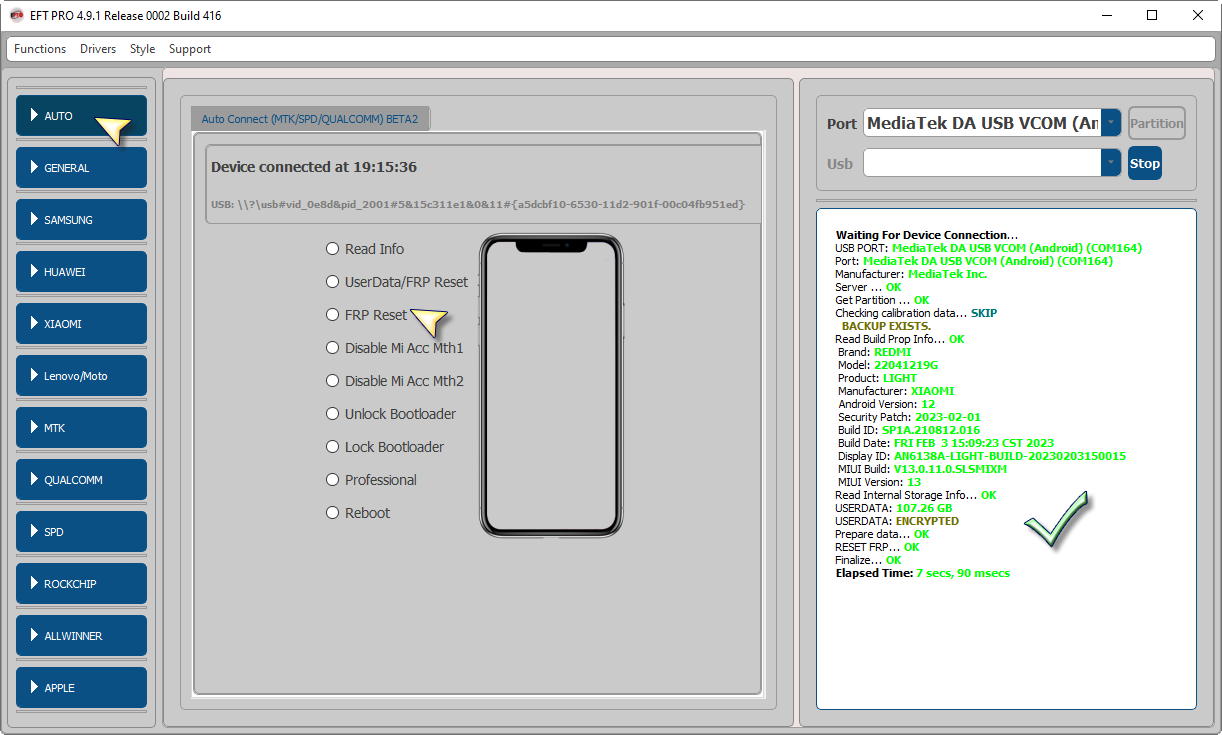This screenshot has height=735, width=1222.
Task: Click the phone illustration in the center
Action: (550, 386)
